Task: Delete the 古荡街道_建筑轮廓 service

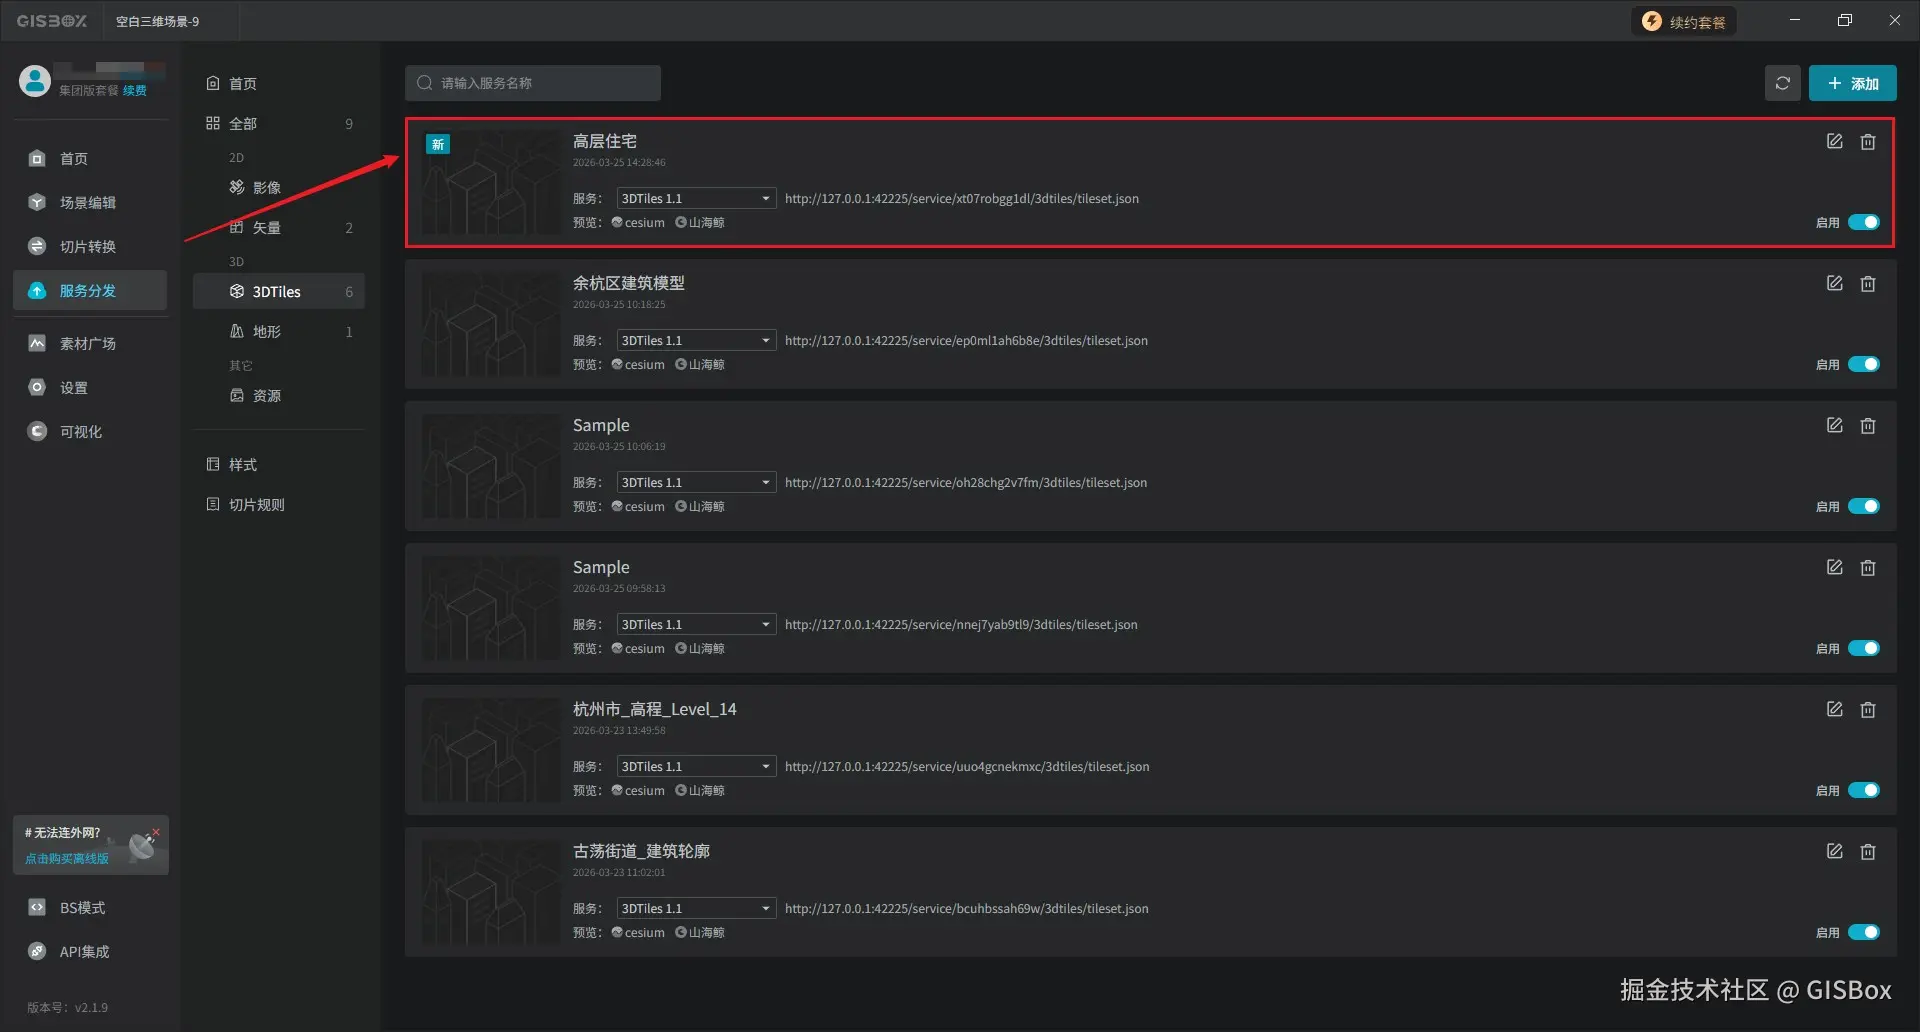Action: (1868, 851)
